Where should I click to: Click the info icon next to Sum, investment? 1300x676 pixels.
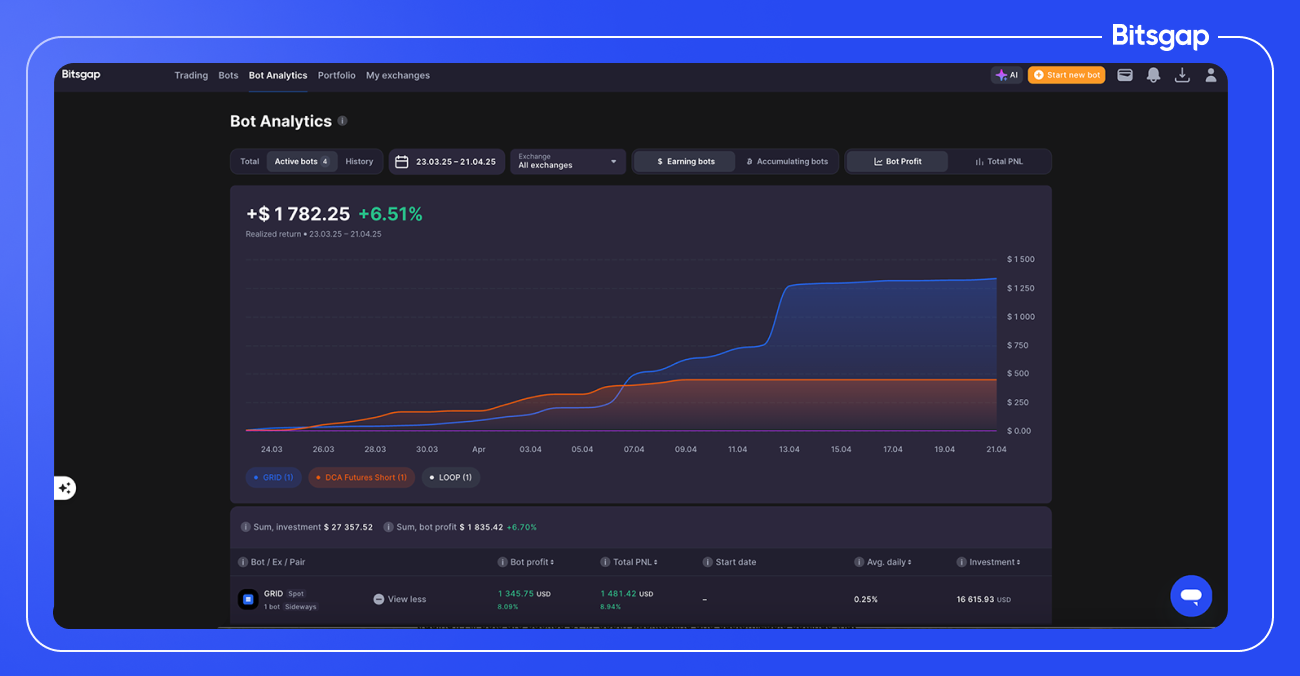[246, 527]
